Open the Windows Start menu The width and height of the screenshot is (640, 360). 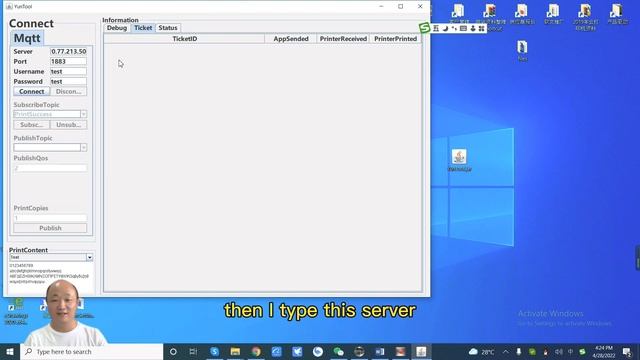[x=10, y=351]
